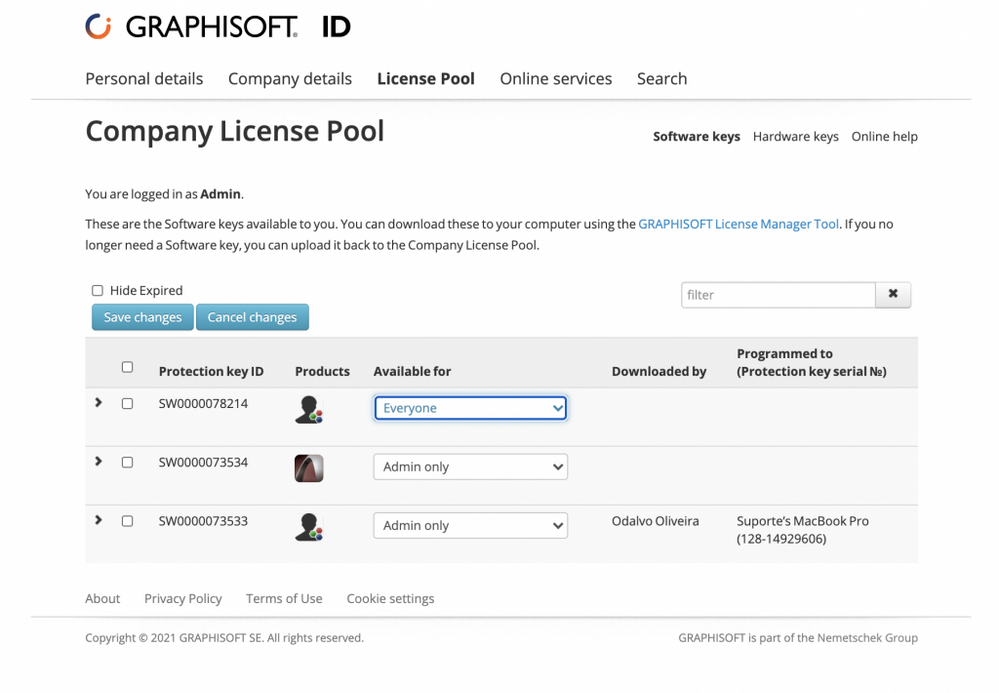The height and width of the screenshot is (693, 999).
Task: Select checkbox for key SW0000078214
Action: (127, 404)
